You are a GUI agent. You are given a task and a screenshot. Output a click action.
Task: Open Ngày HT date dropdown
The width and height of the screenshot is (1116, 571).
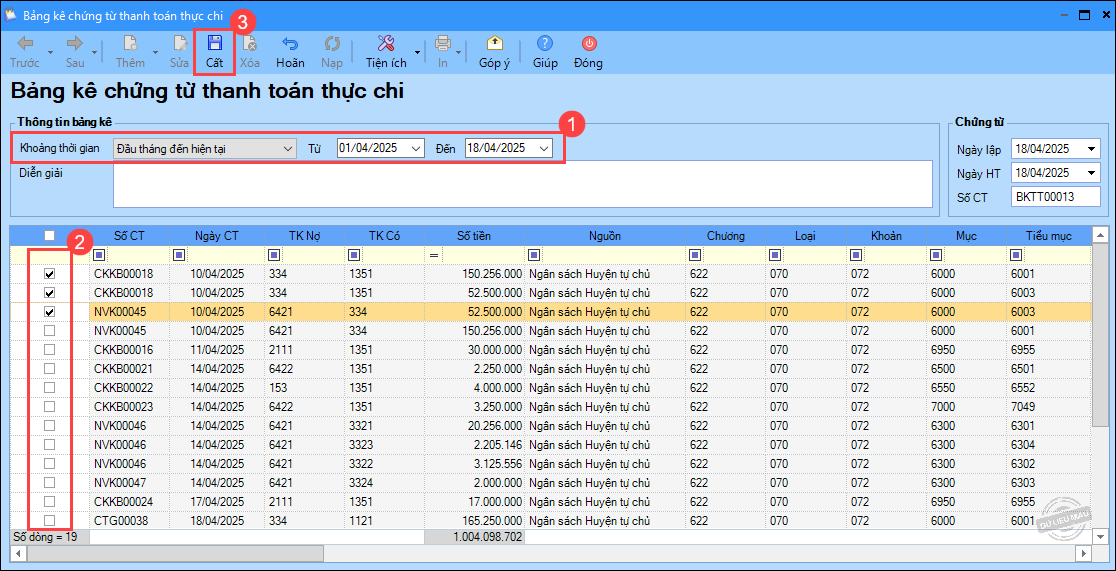pyautogui.click(x=1092, y=173)
